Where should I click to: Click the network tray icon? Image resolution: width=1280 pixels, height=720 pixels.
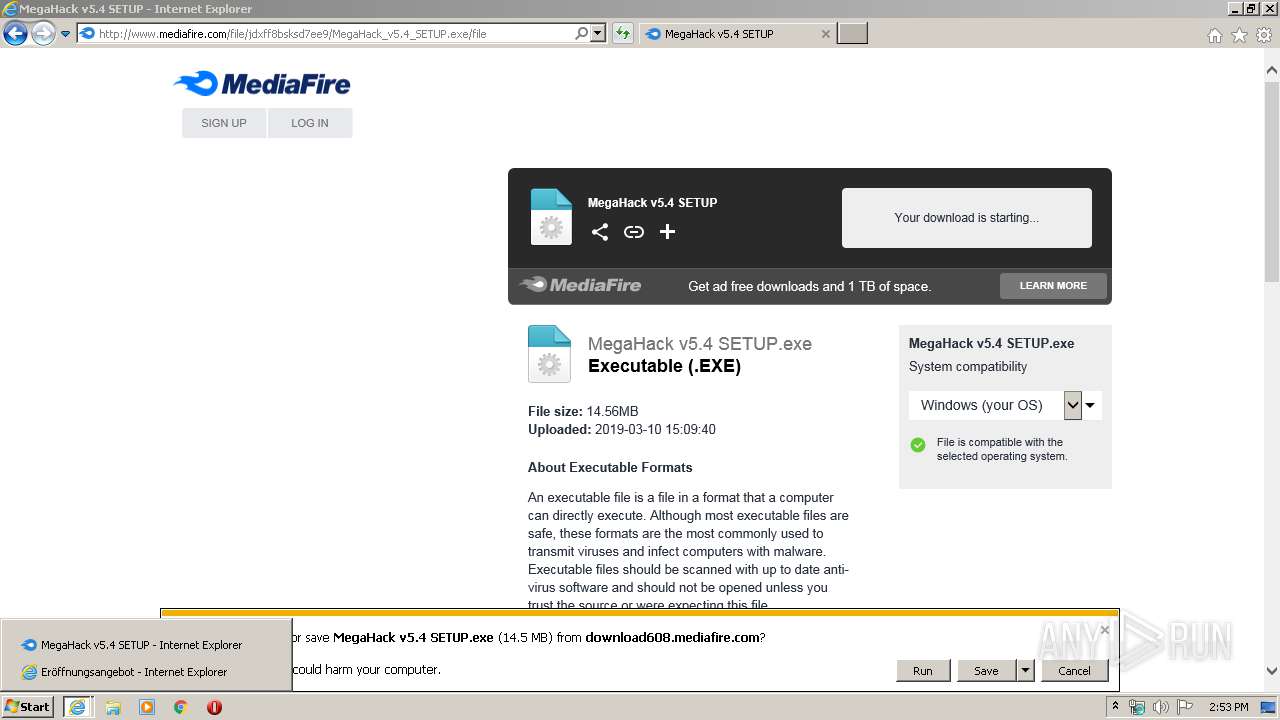(1138, 707)
